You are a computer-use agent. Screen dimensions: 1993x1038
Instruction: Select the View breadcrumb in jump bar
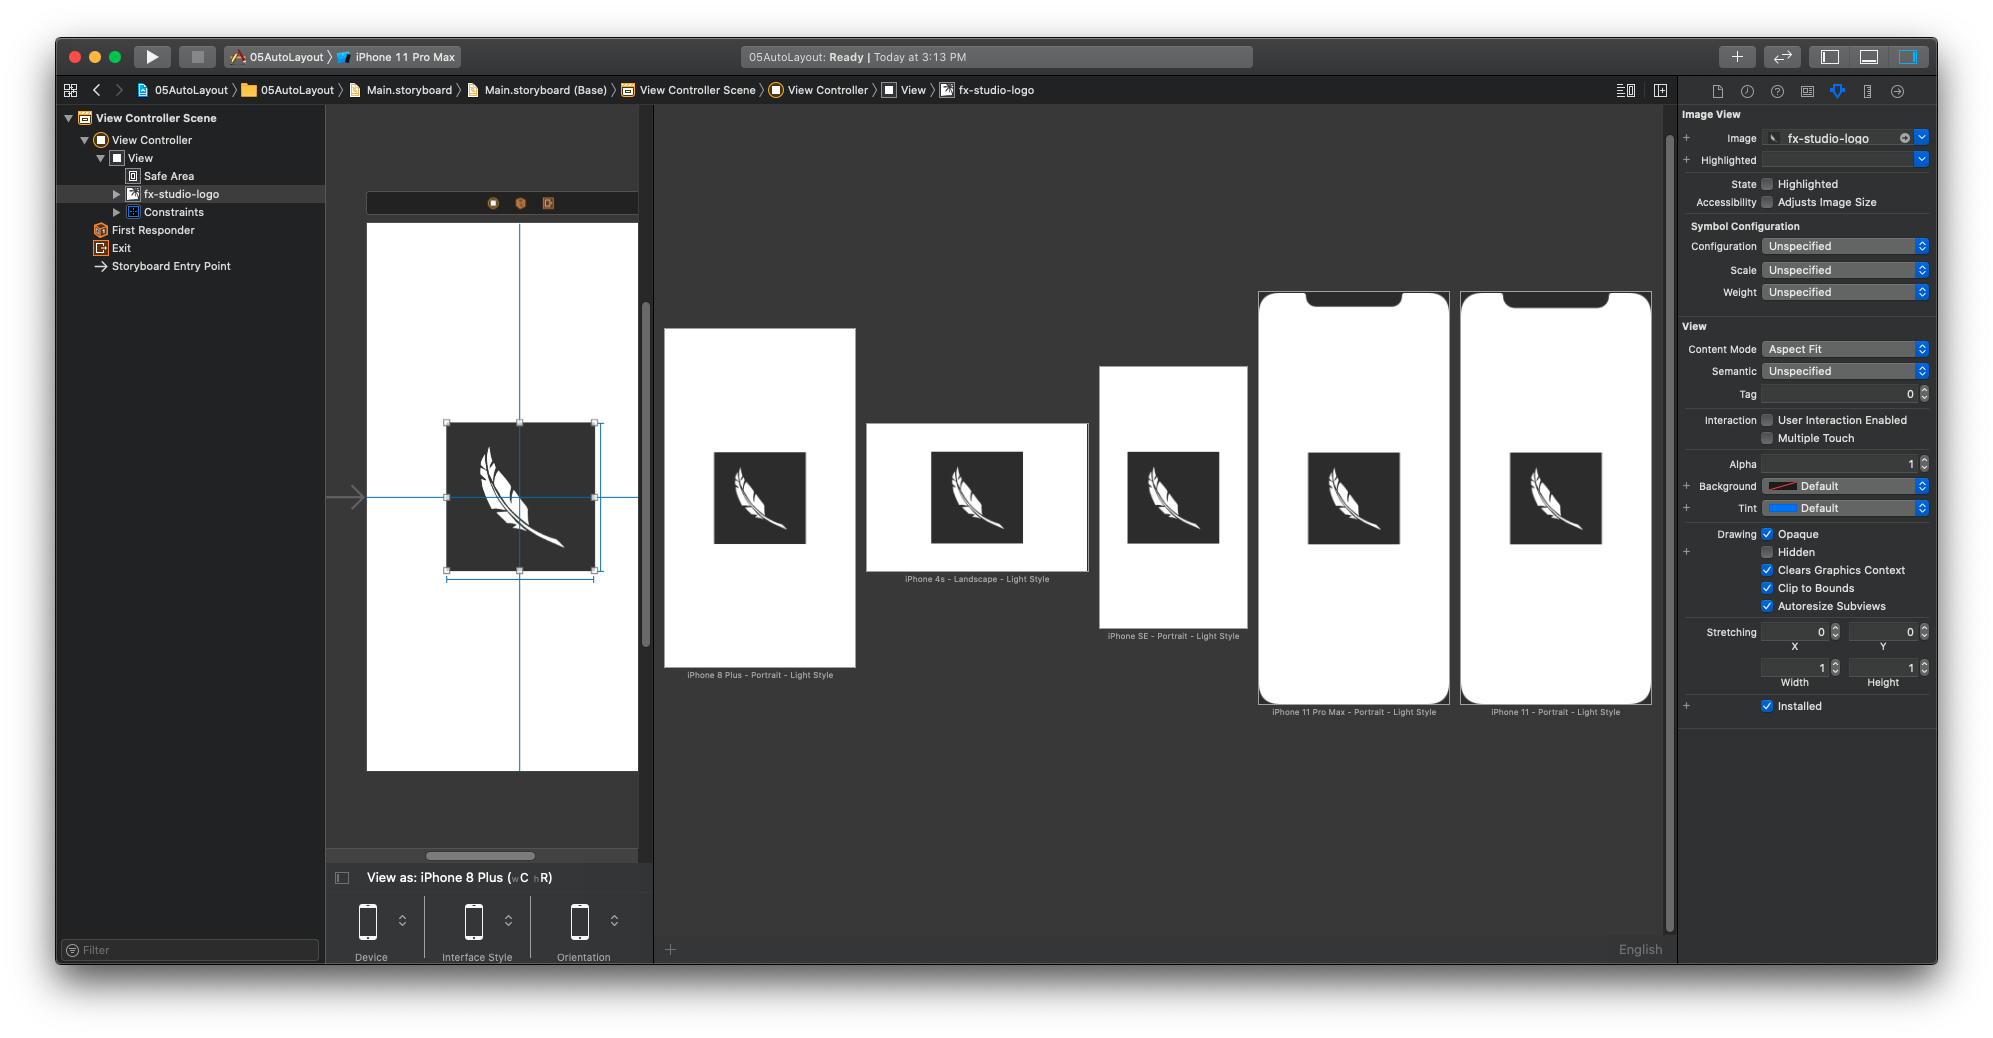(904, 90)
